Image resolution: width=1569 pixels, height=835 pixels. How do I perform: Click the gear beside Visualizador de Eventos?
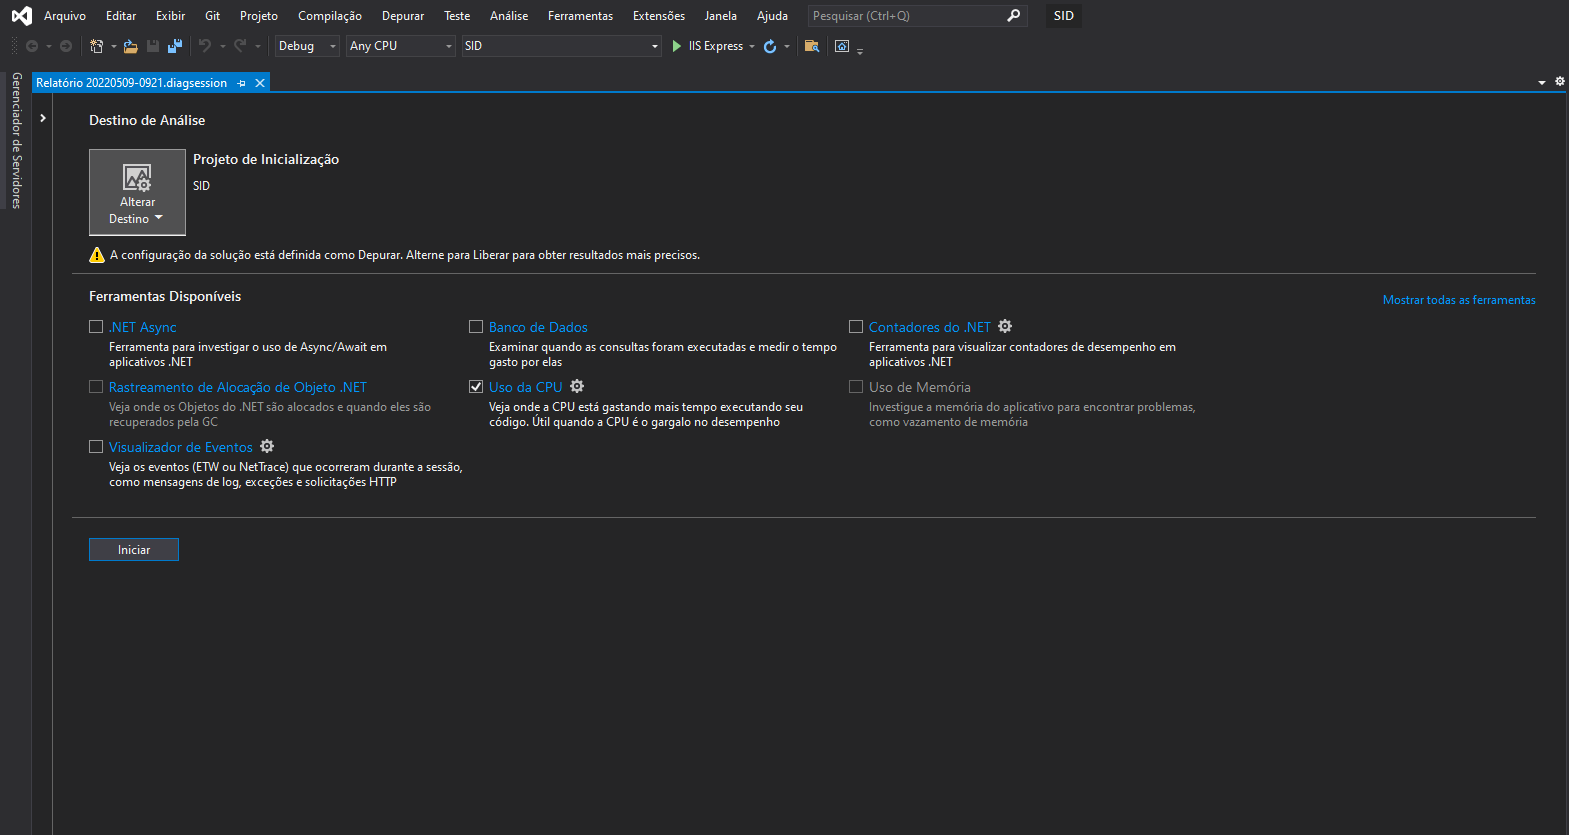[267, 446]
